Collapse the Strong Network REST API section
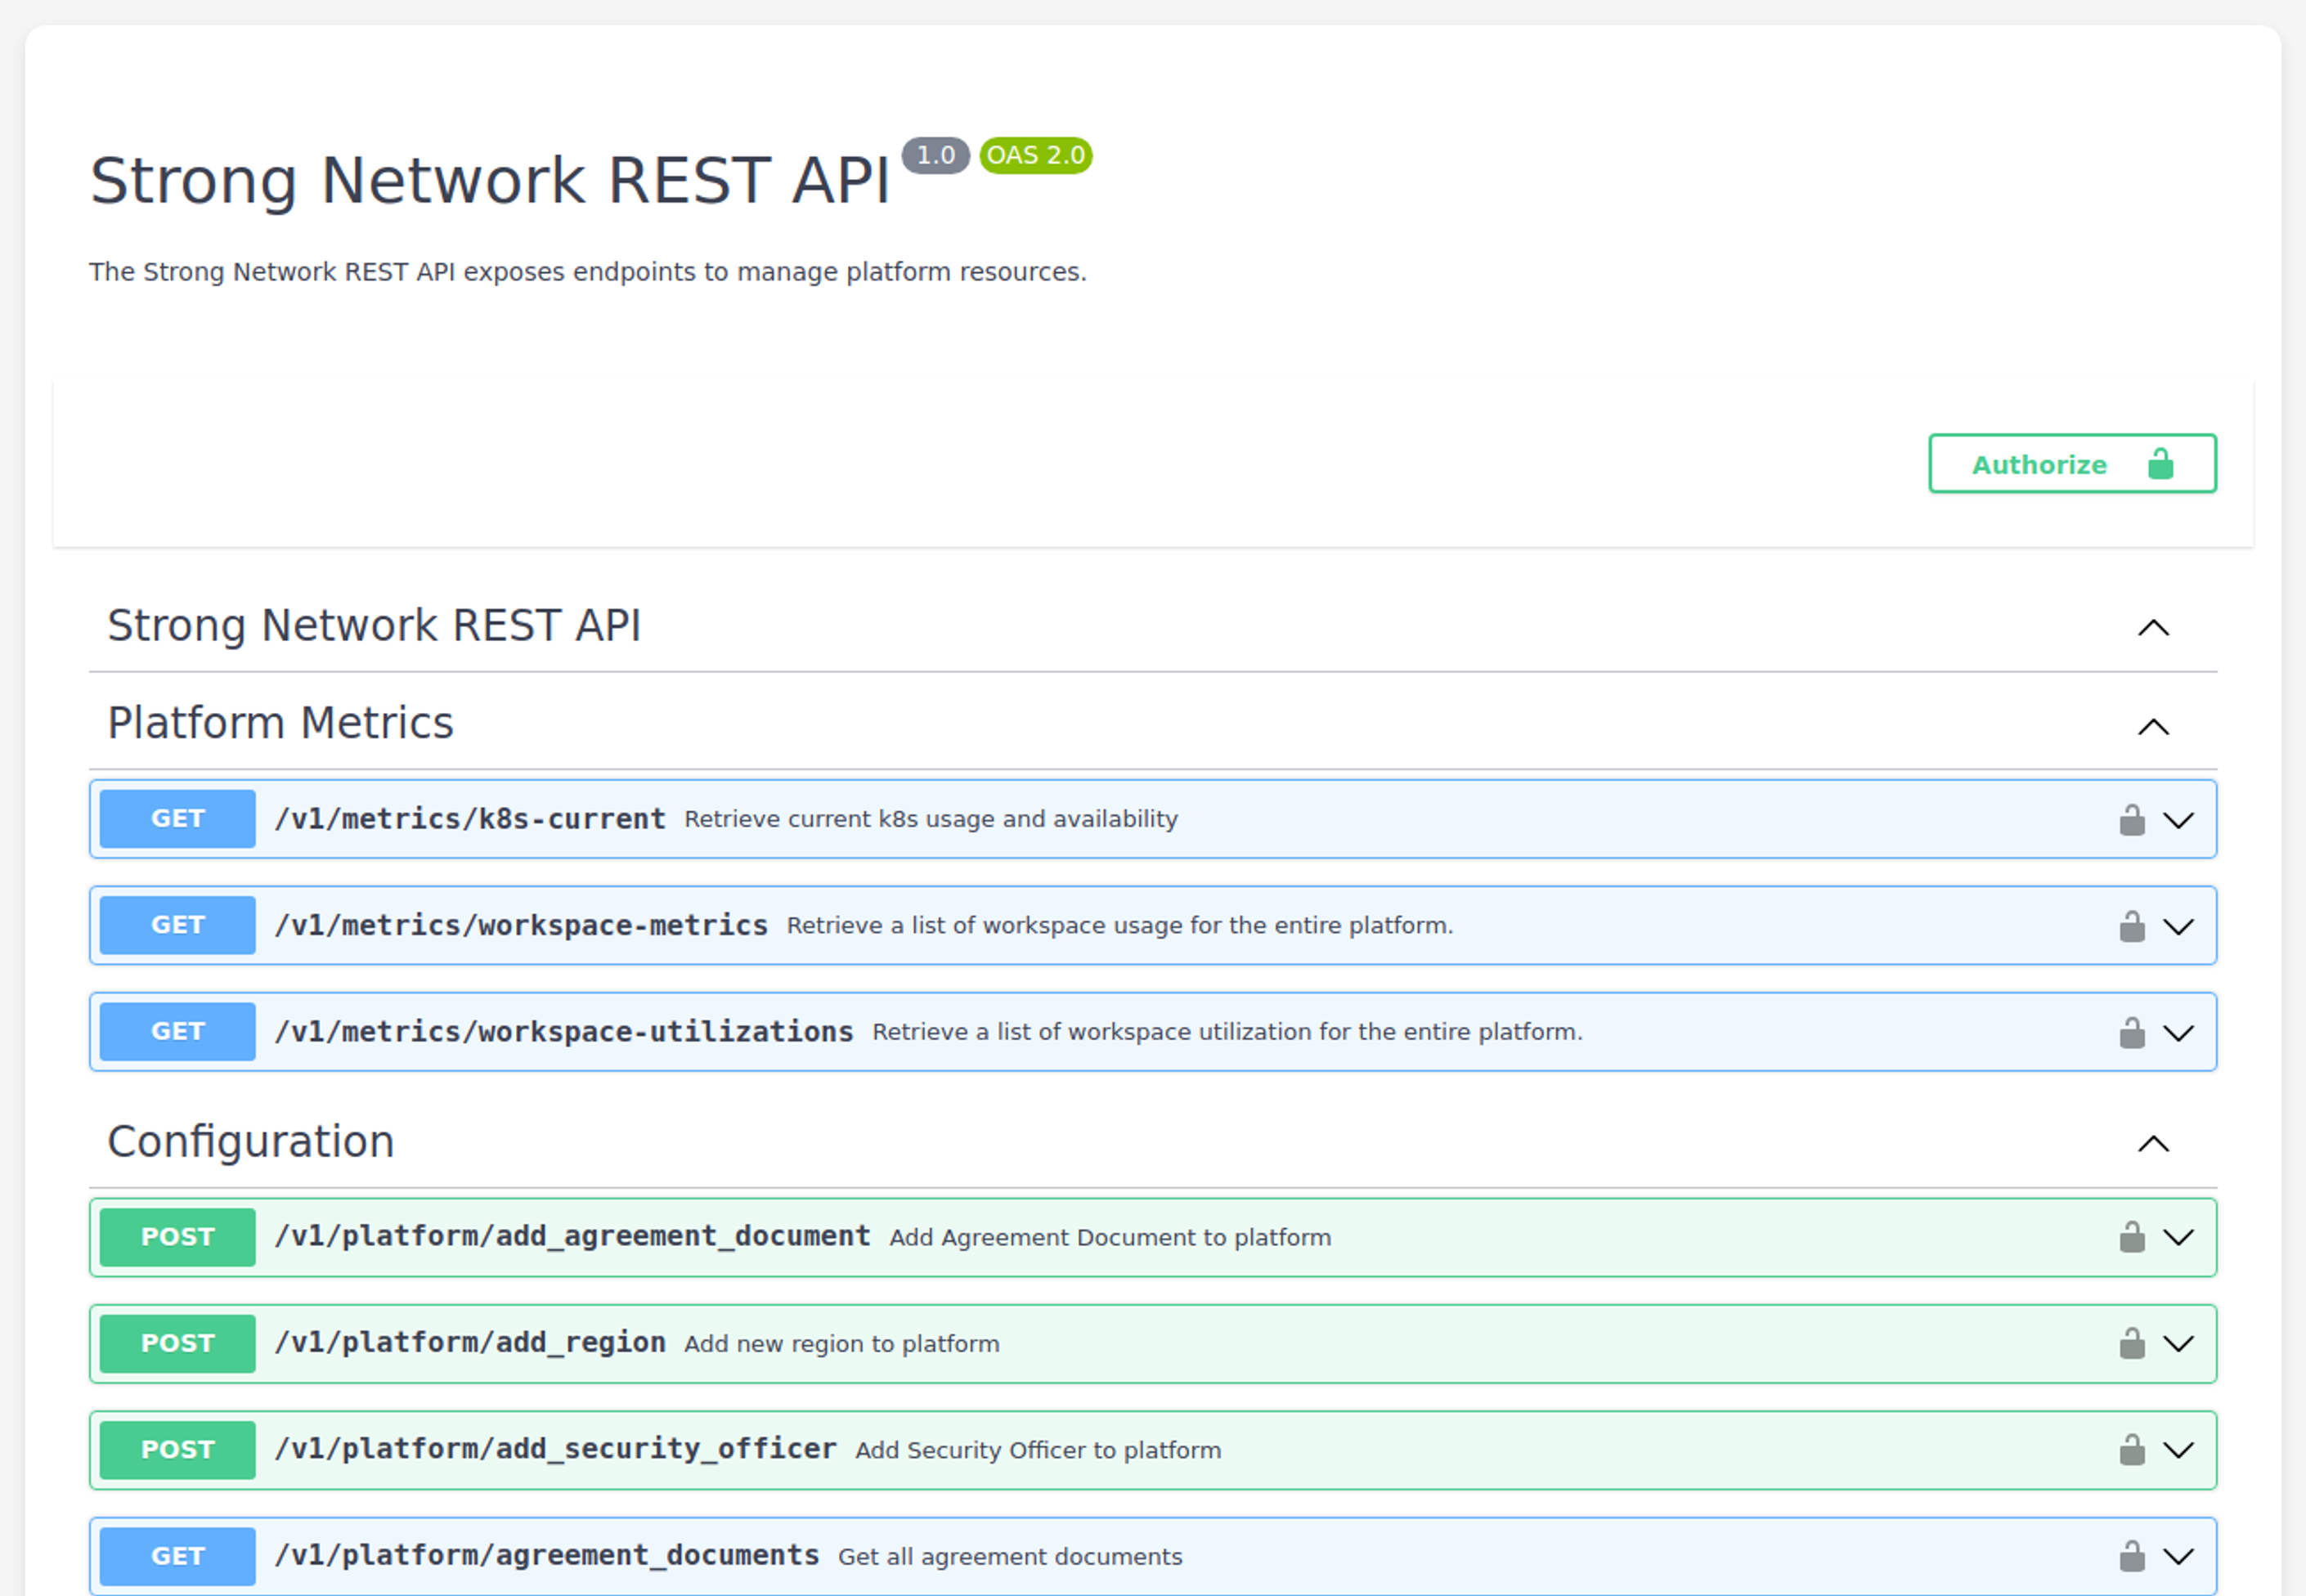 click(2154, 627)
